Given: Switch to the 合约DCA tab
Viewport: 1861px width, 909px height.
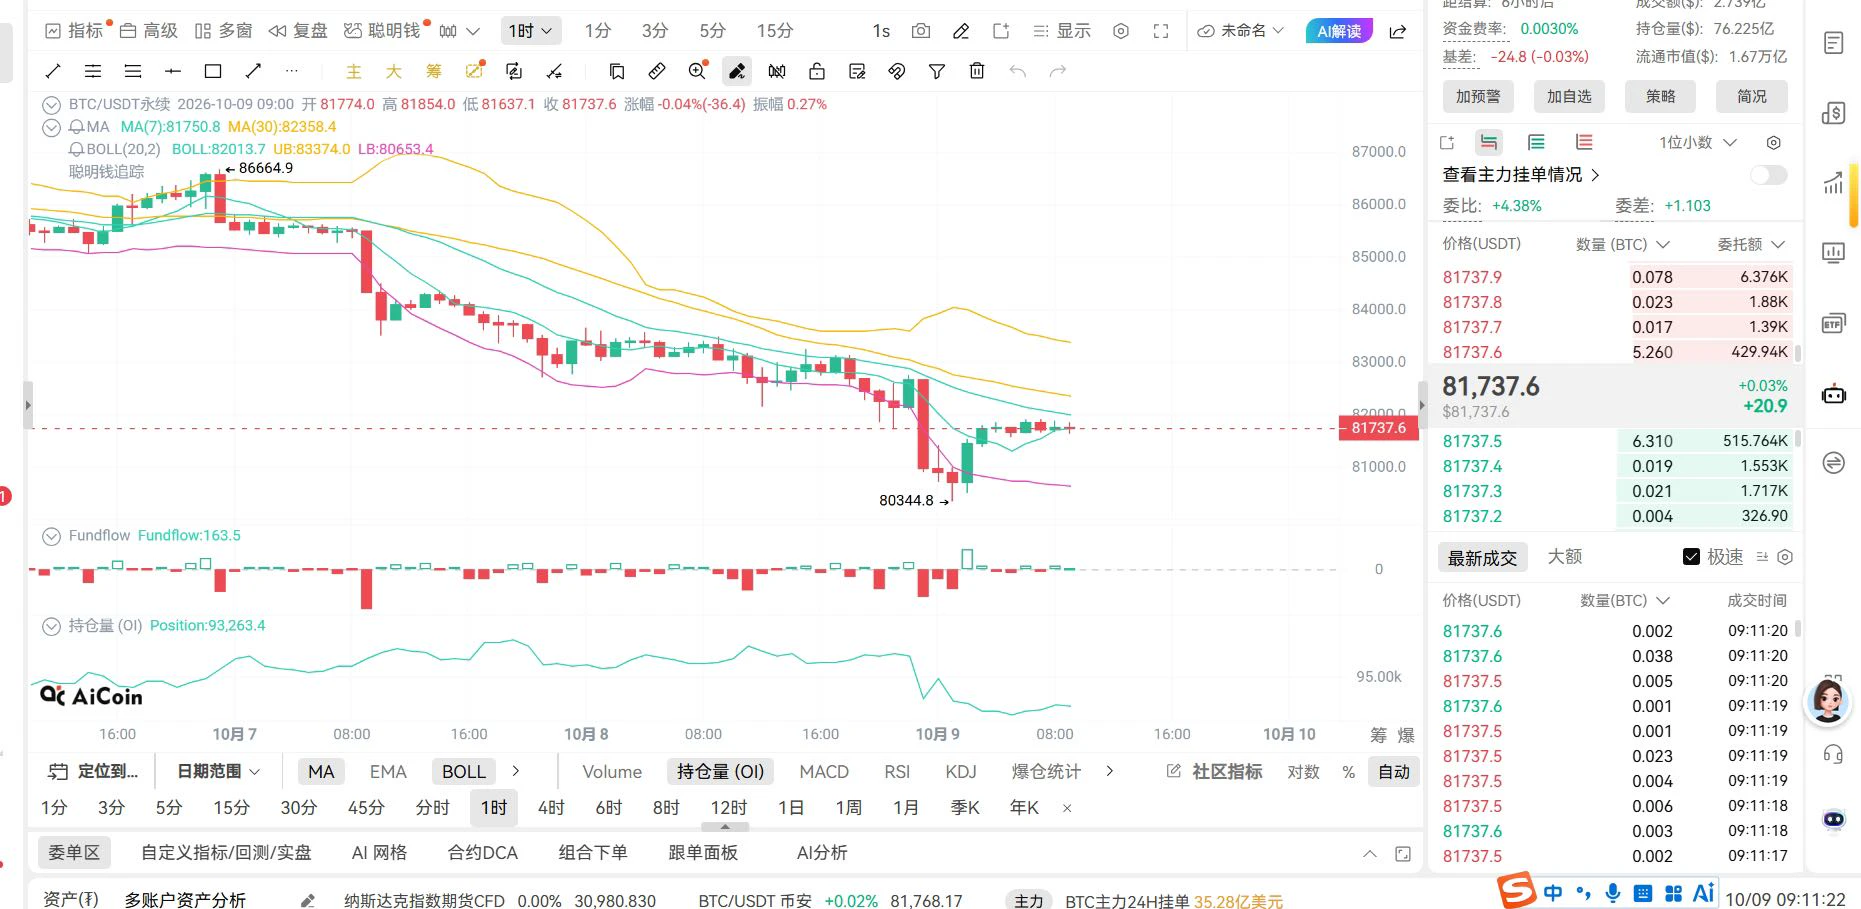Looking at the screenshot, I should [x=483, y=852].
